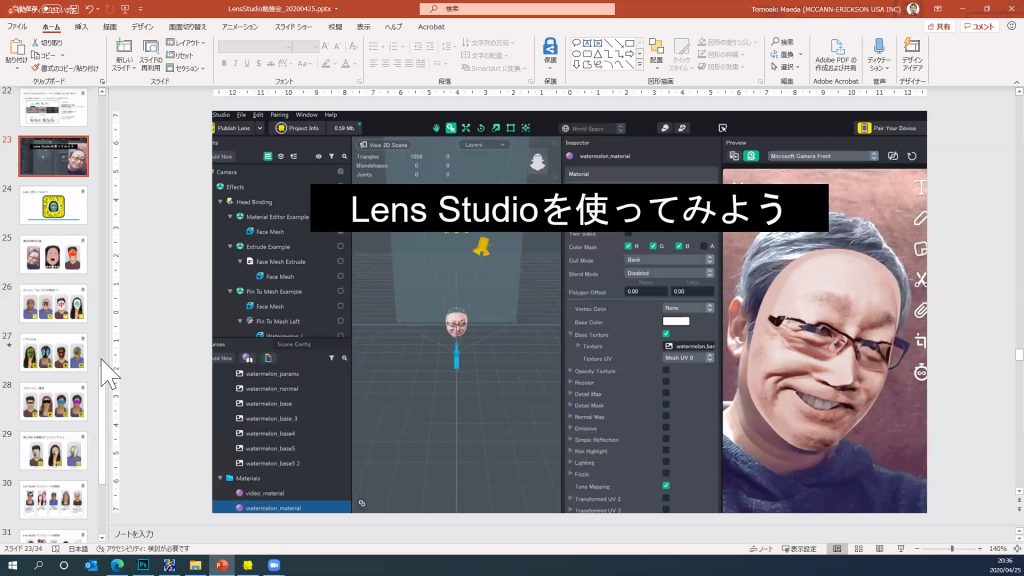The width and height of the screenshot is (1024, 576).
Task: Open the Replace (置換) dropdown arrow
Action: [x=801, y=54]
